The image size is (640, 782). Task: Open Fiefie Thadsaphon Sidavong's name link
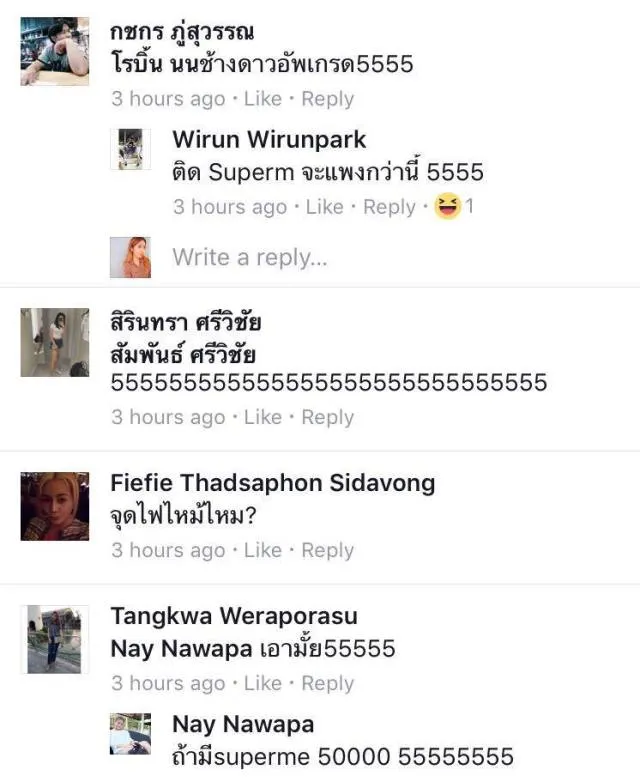pos(273,483)
